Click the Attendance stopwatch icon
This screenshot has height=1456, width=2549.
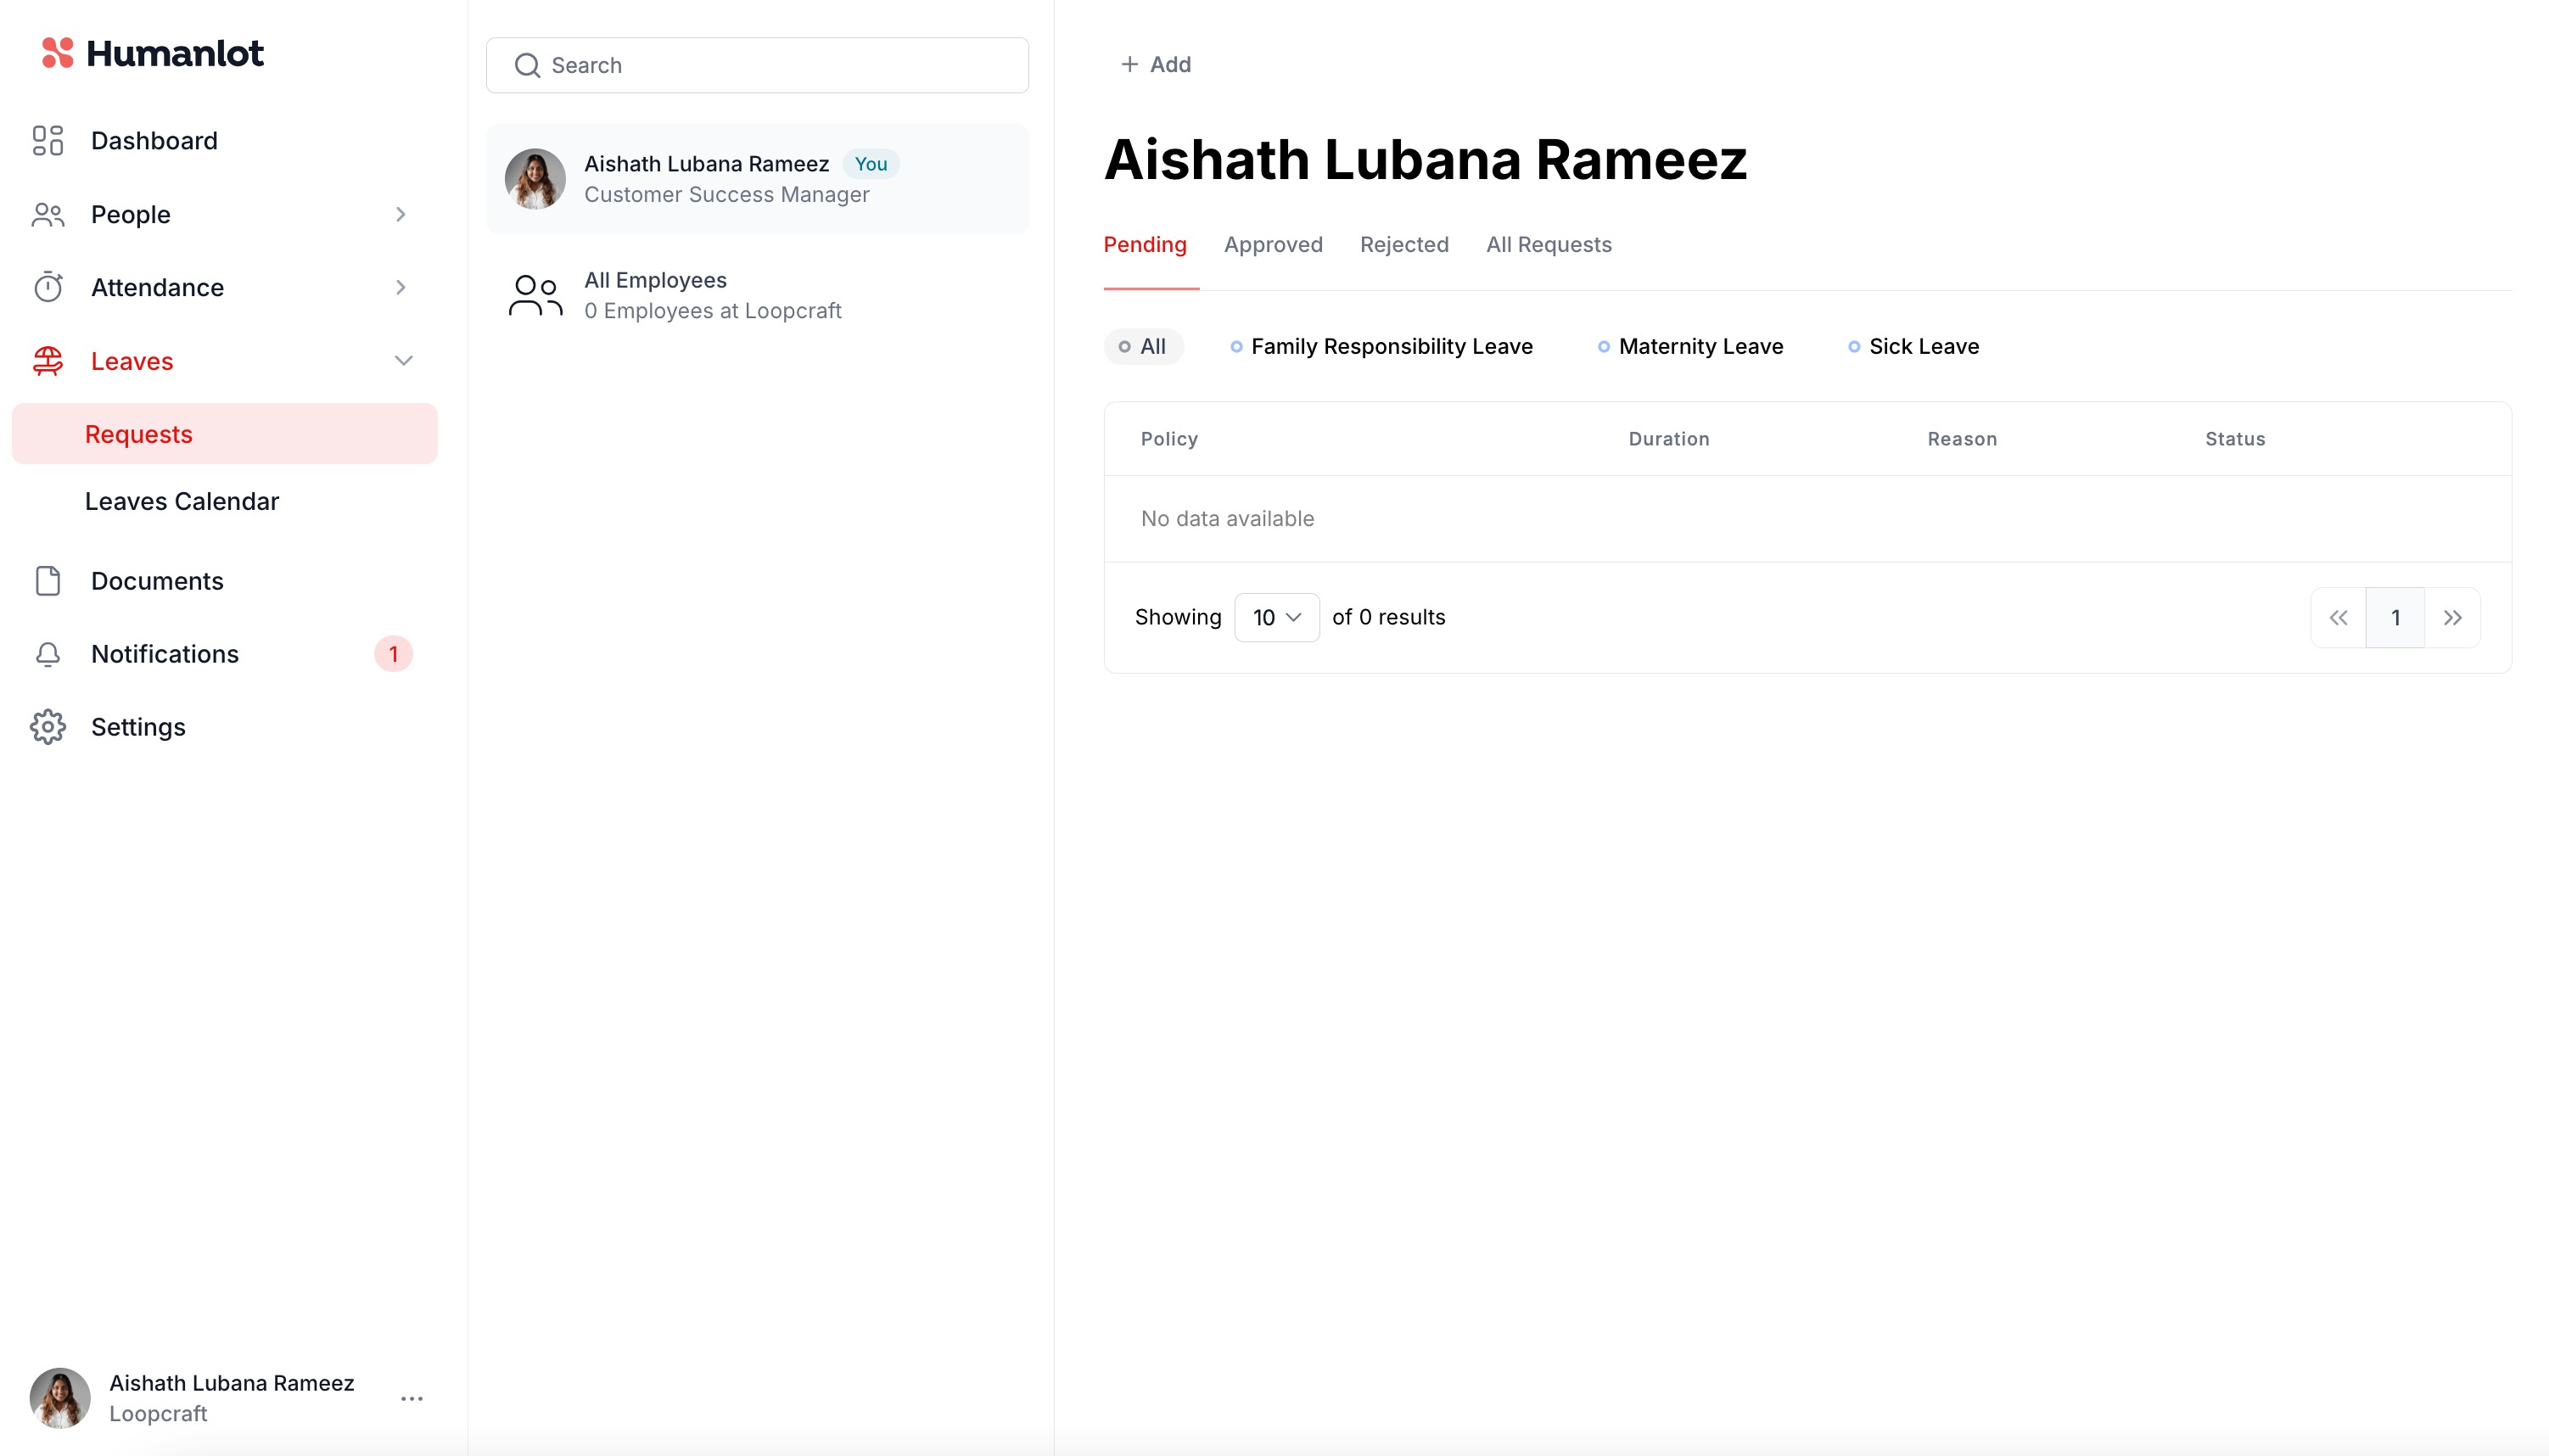click(x=47, y=287)
